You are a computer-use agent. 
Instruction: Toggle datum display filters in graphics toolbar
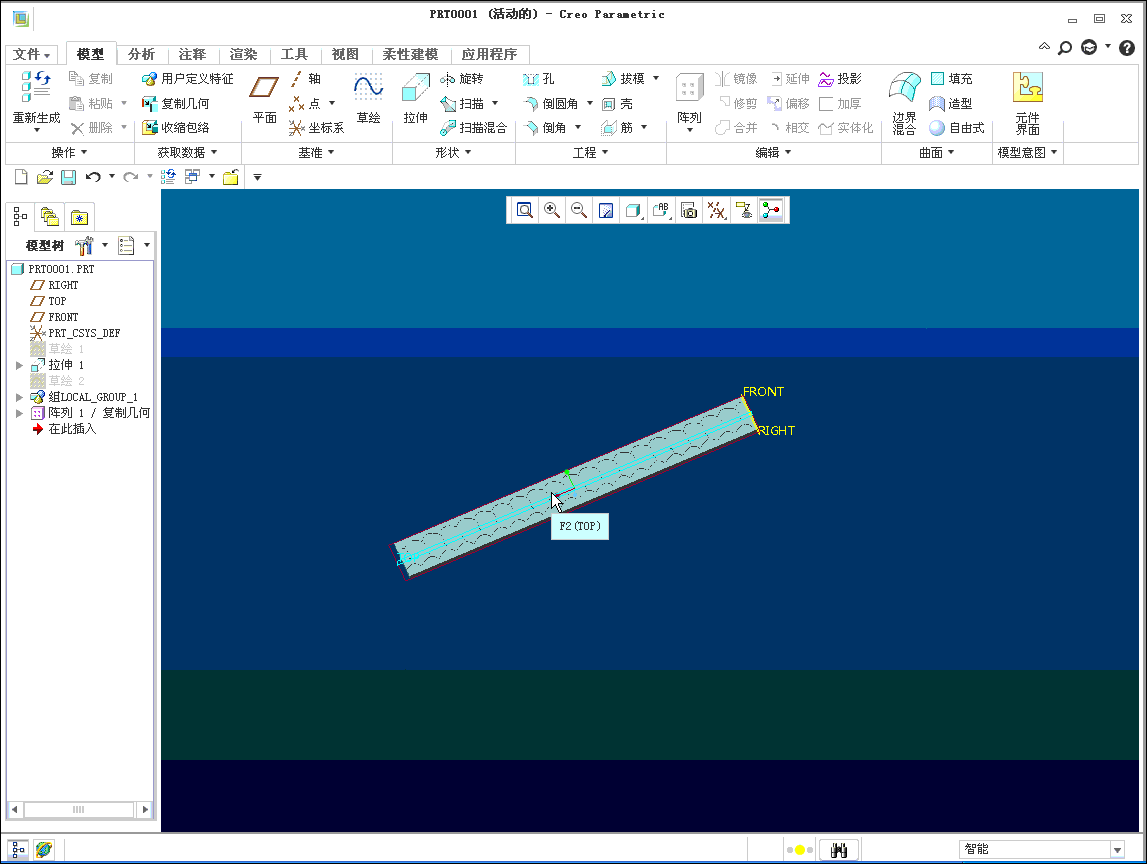(716, 211)
